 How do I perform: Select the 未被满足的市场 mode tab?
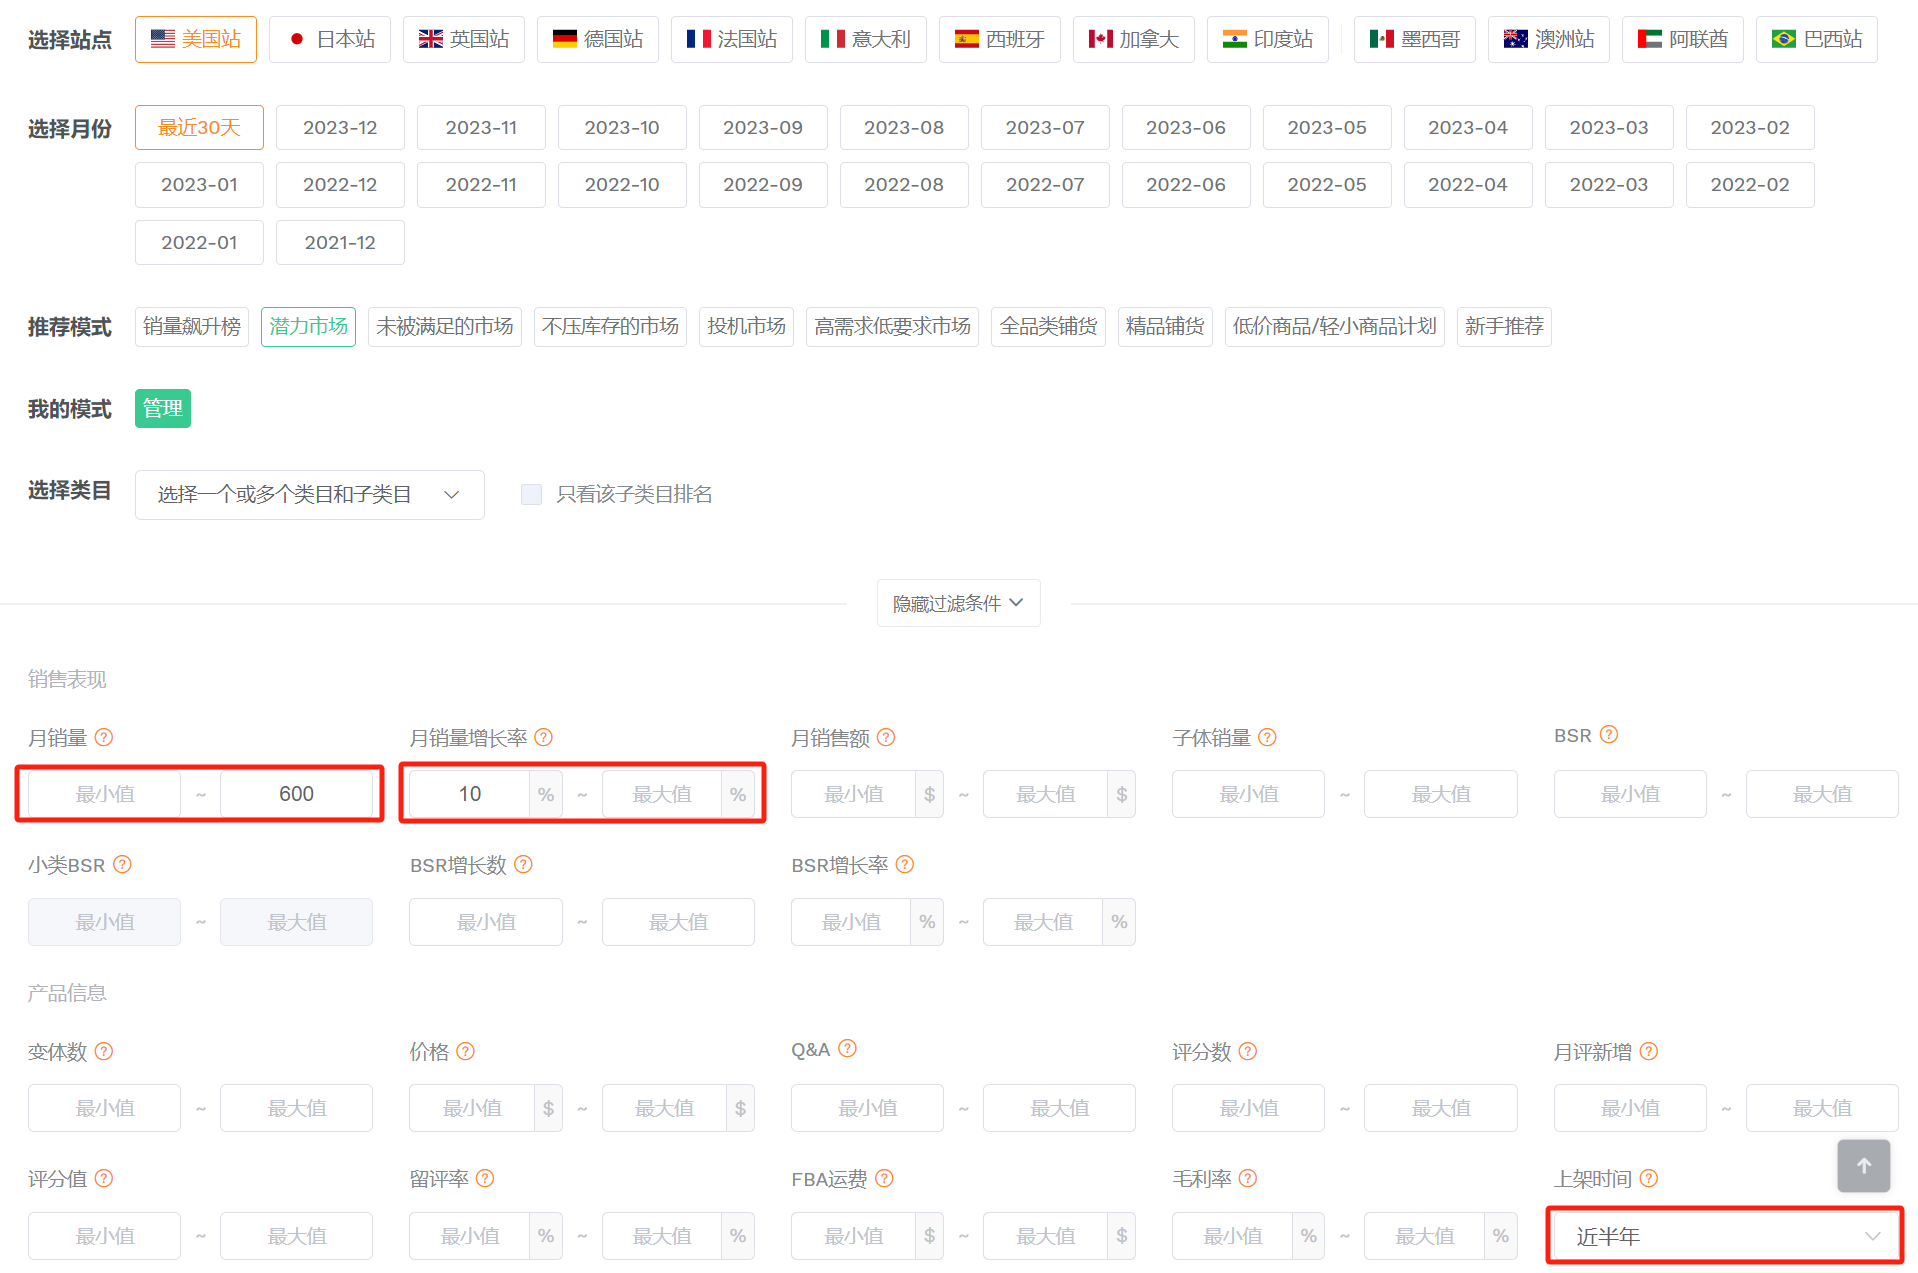click(444, 327)
